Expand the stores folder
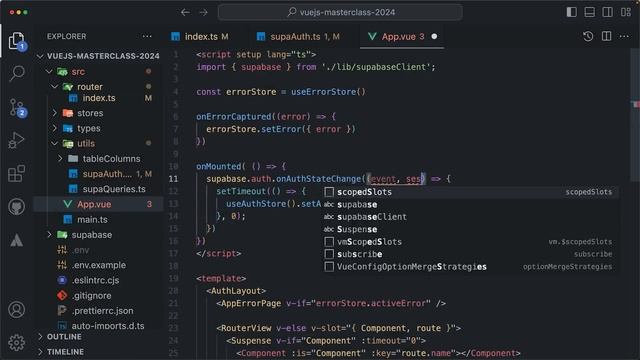Screen dimensions: 640x360 point(98,113)
